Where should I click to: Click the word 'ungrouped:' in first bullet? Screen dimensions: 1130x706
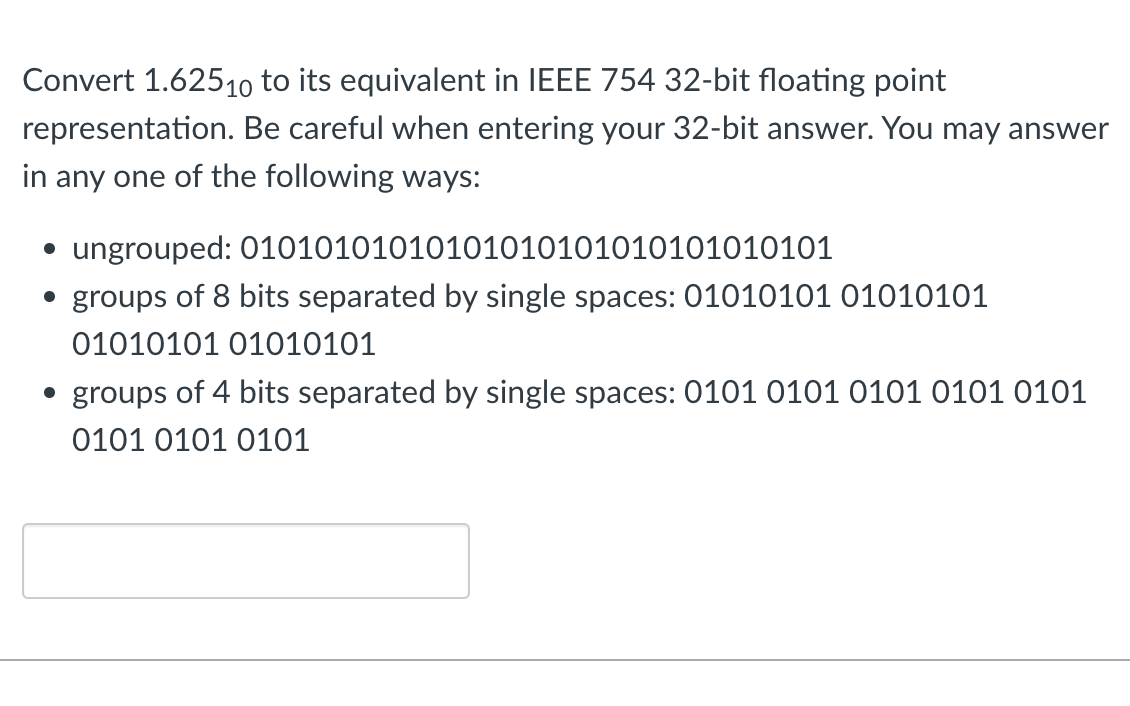(x=152, y=249)
